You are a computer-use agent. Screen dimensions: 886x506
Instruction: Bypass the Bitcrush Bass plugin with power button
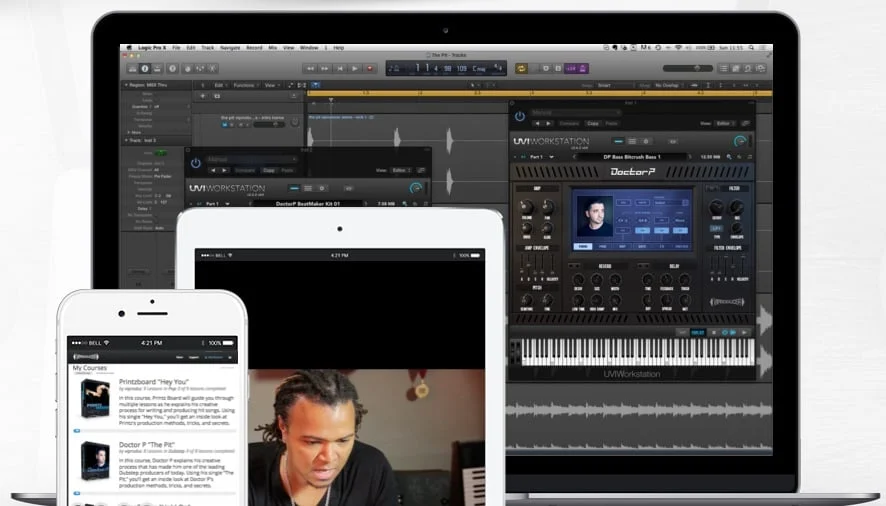point(520,116)
